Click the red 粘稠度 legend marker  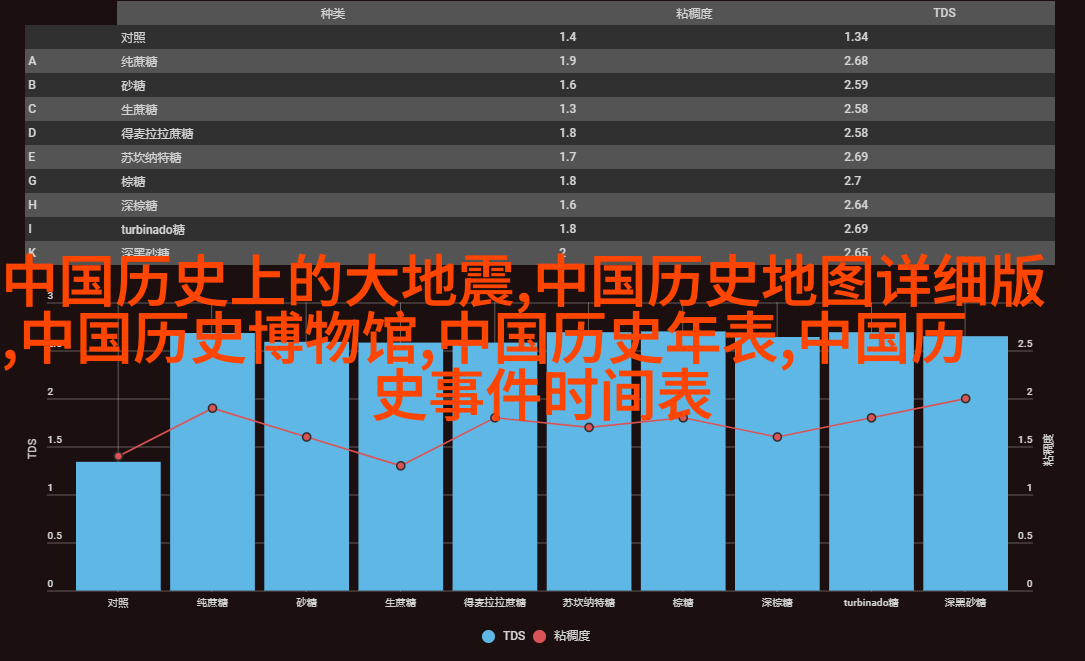540,636
